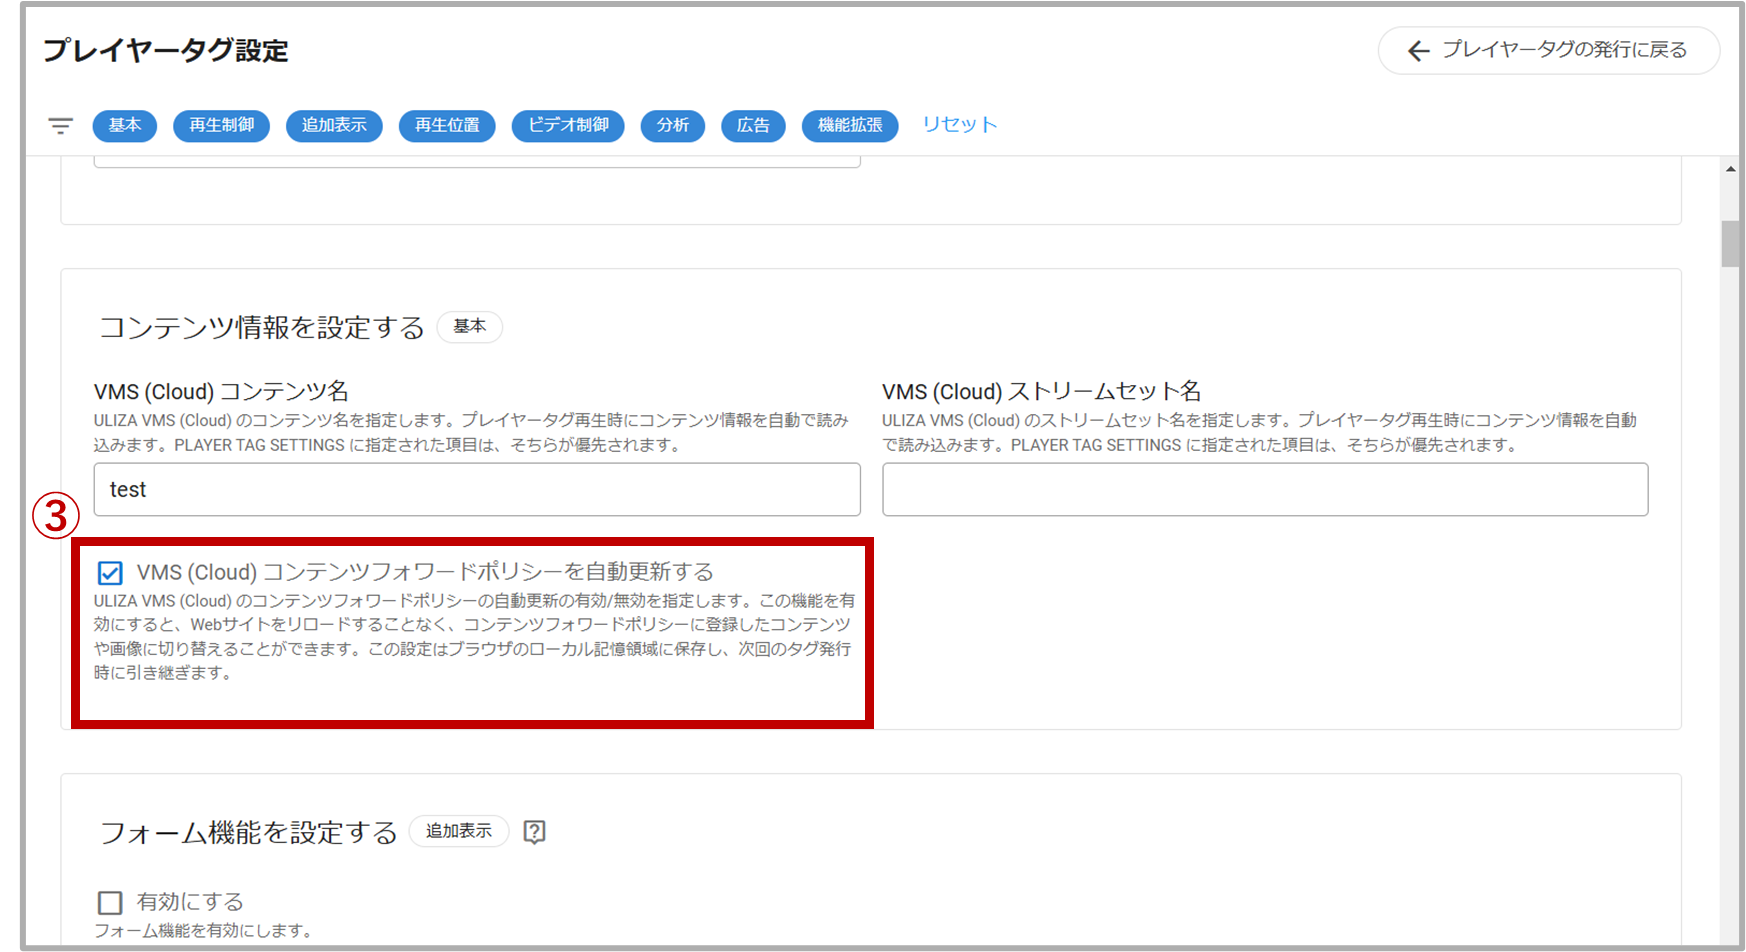The image size is (1746, 952).
Task: Enable the フォーム機能 有効にする checkbox
Action: [110, 903]
